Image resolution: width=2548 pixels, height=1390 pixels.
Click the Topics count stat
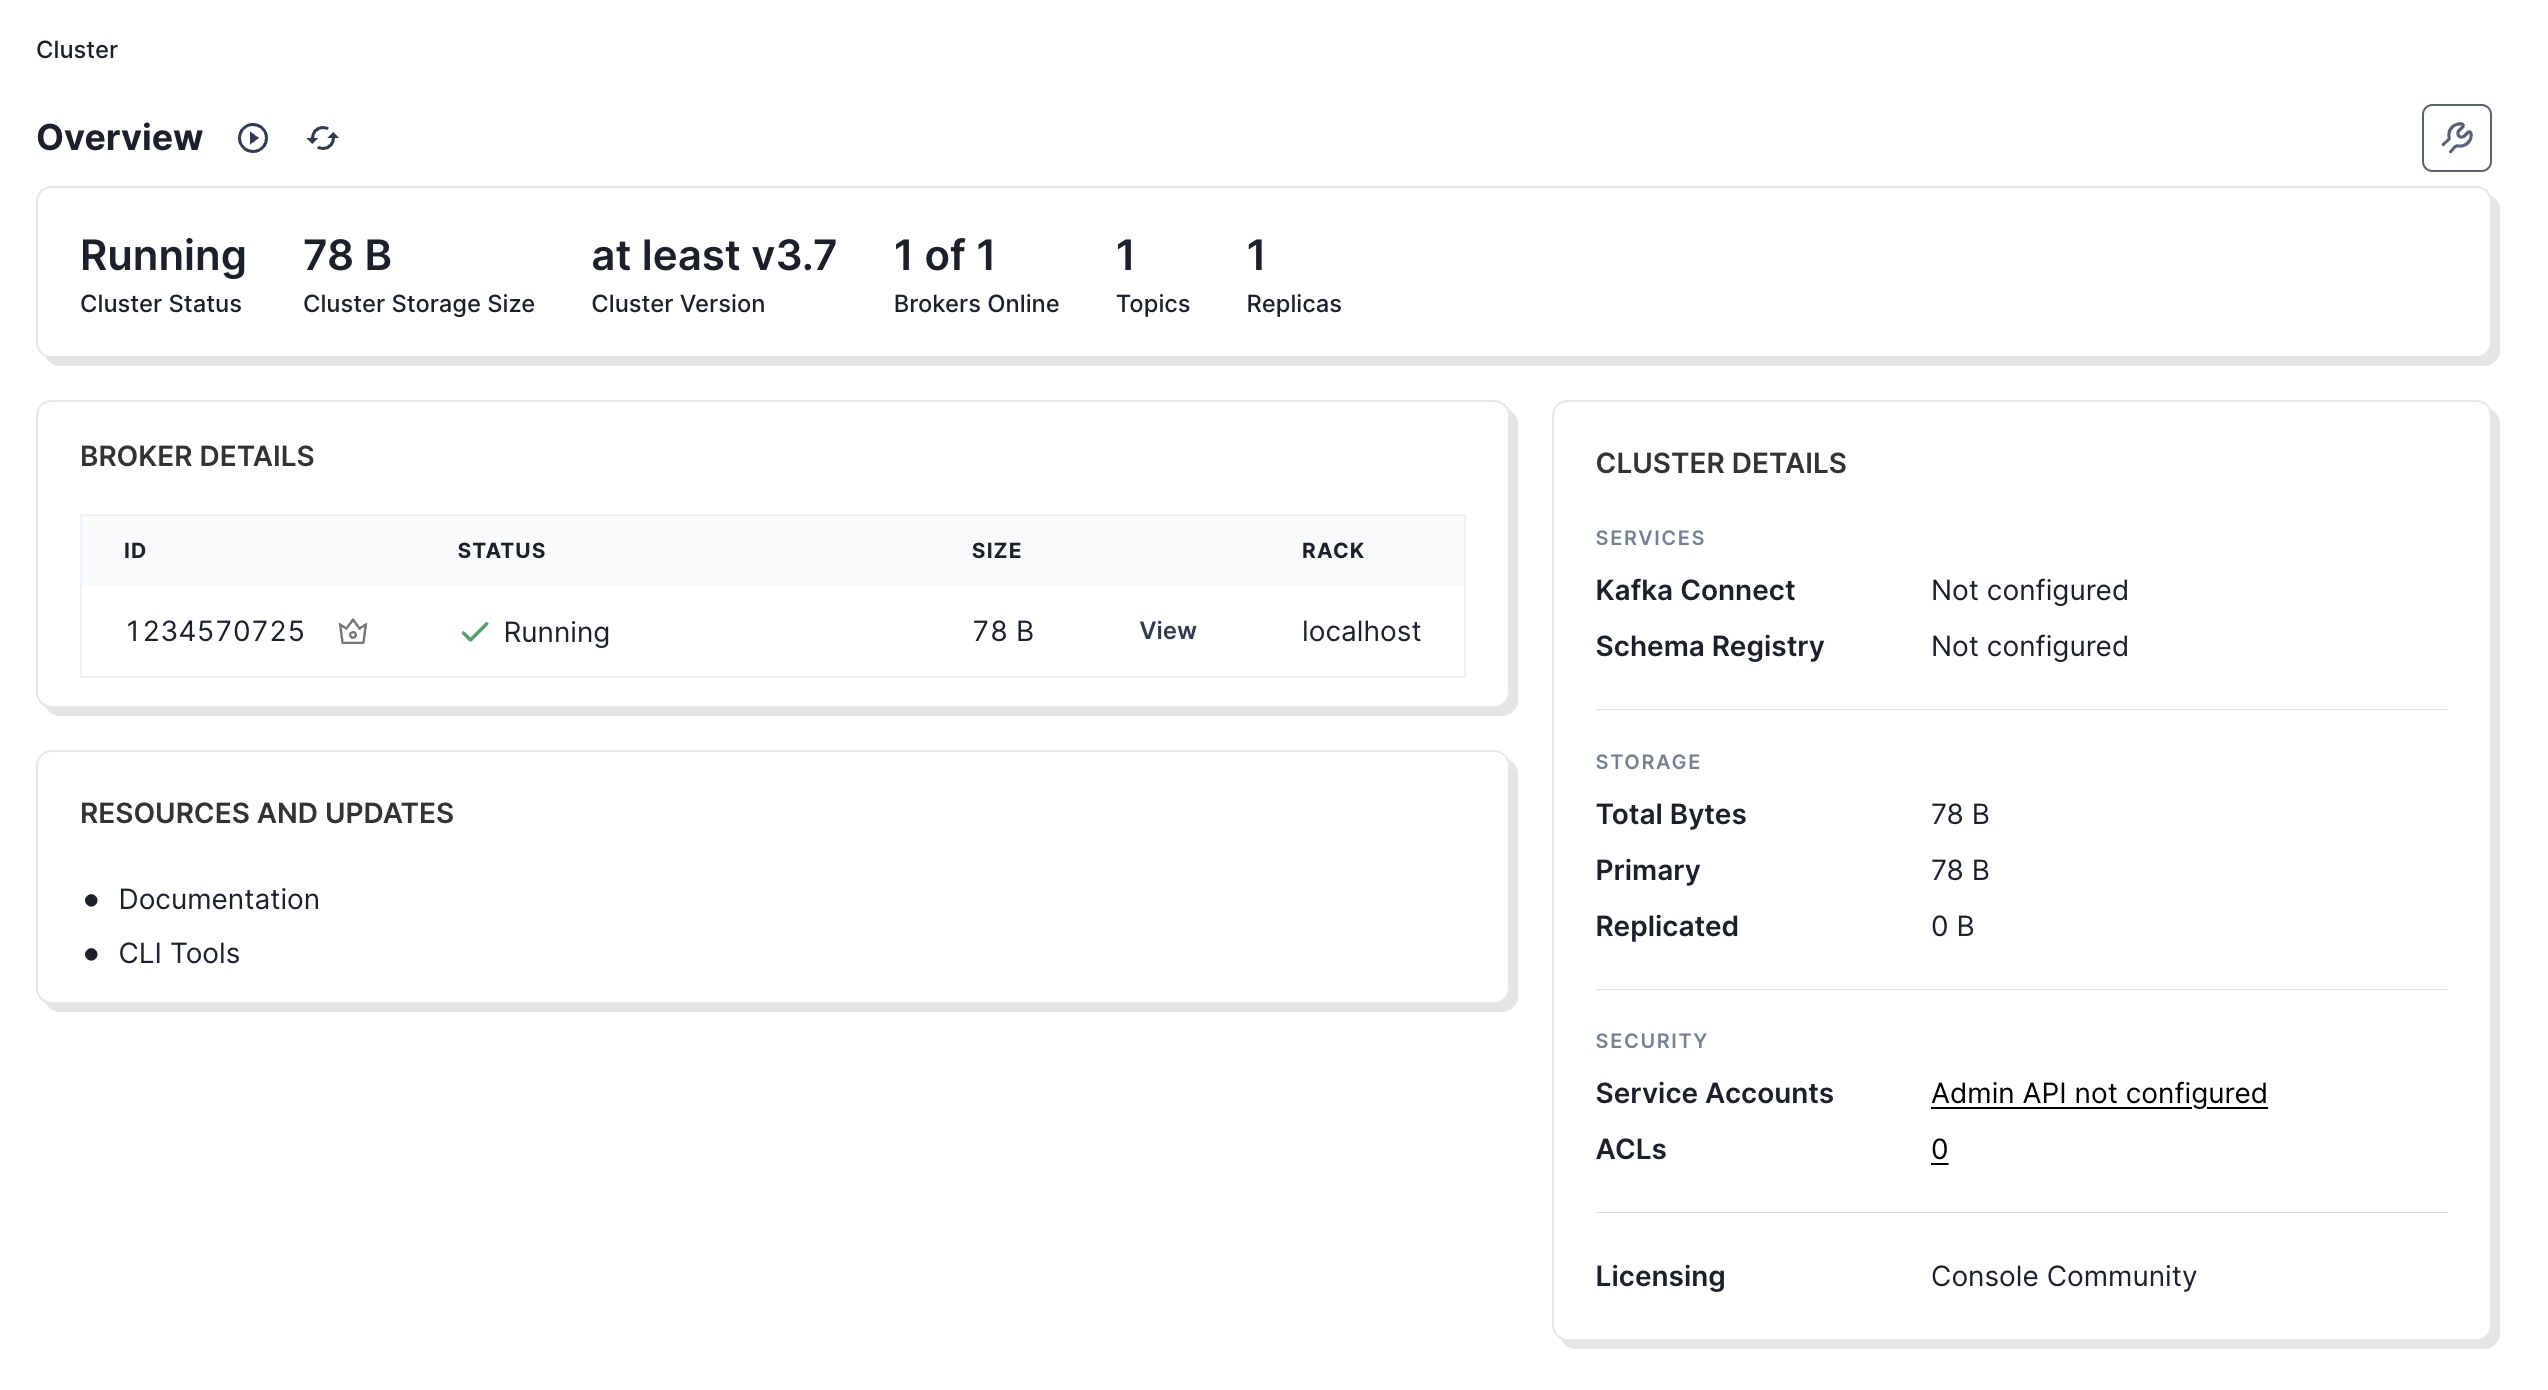click(x=1152, y=275)
